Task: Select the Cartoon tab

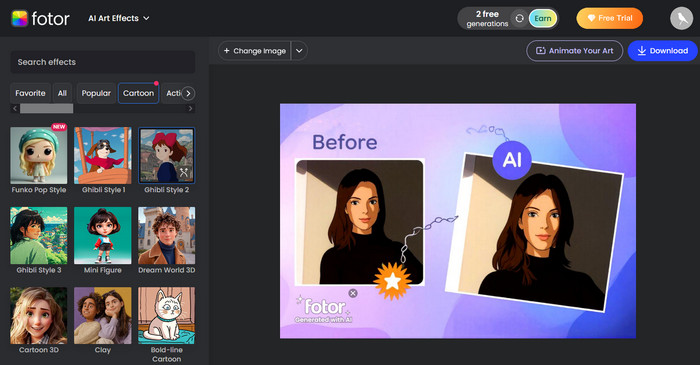Action: click(x=138, y=93)
